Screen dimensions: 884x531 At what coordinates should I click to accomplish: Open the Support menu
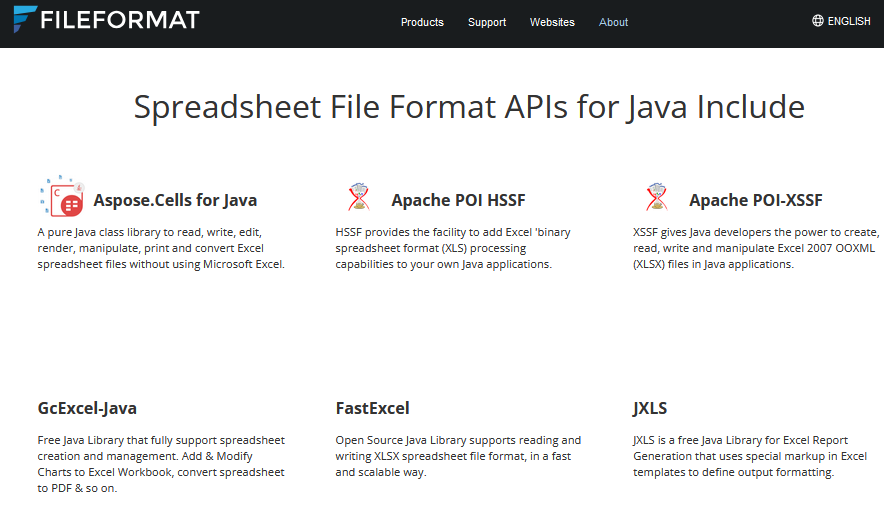click(x=487, y=23)
